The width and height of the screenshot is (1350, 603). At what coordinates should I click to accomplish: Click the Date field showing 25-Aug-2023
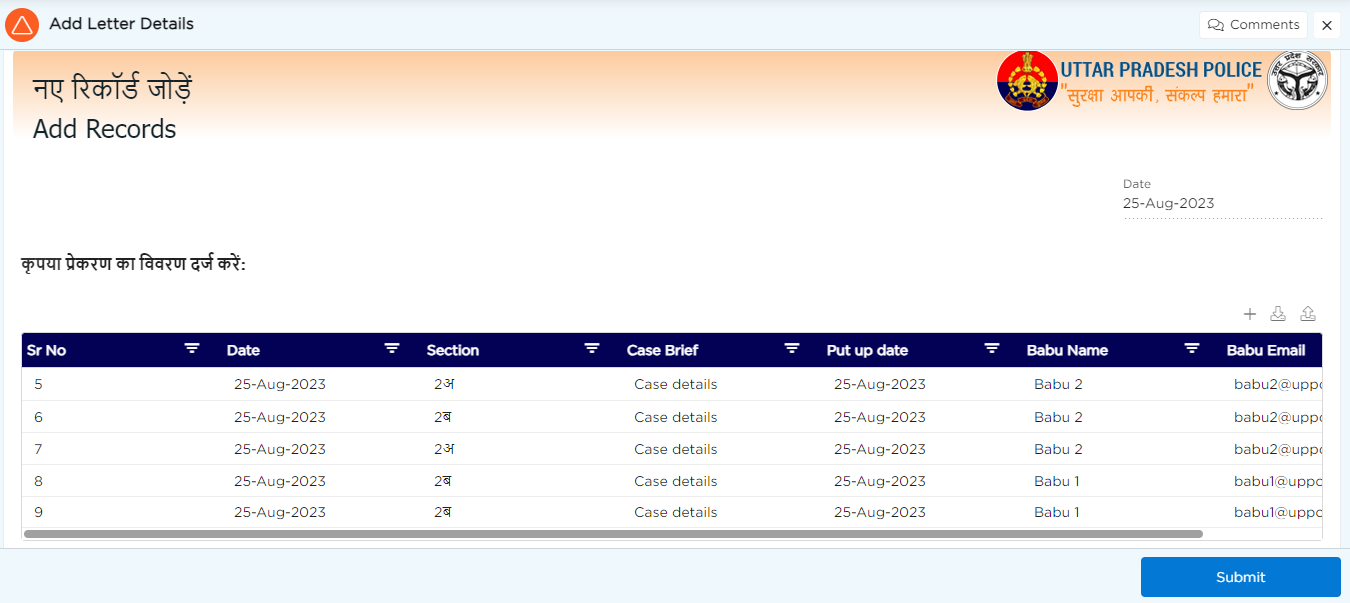(x=1222, y=203)
